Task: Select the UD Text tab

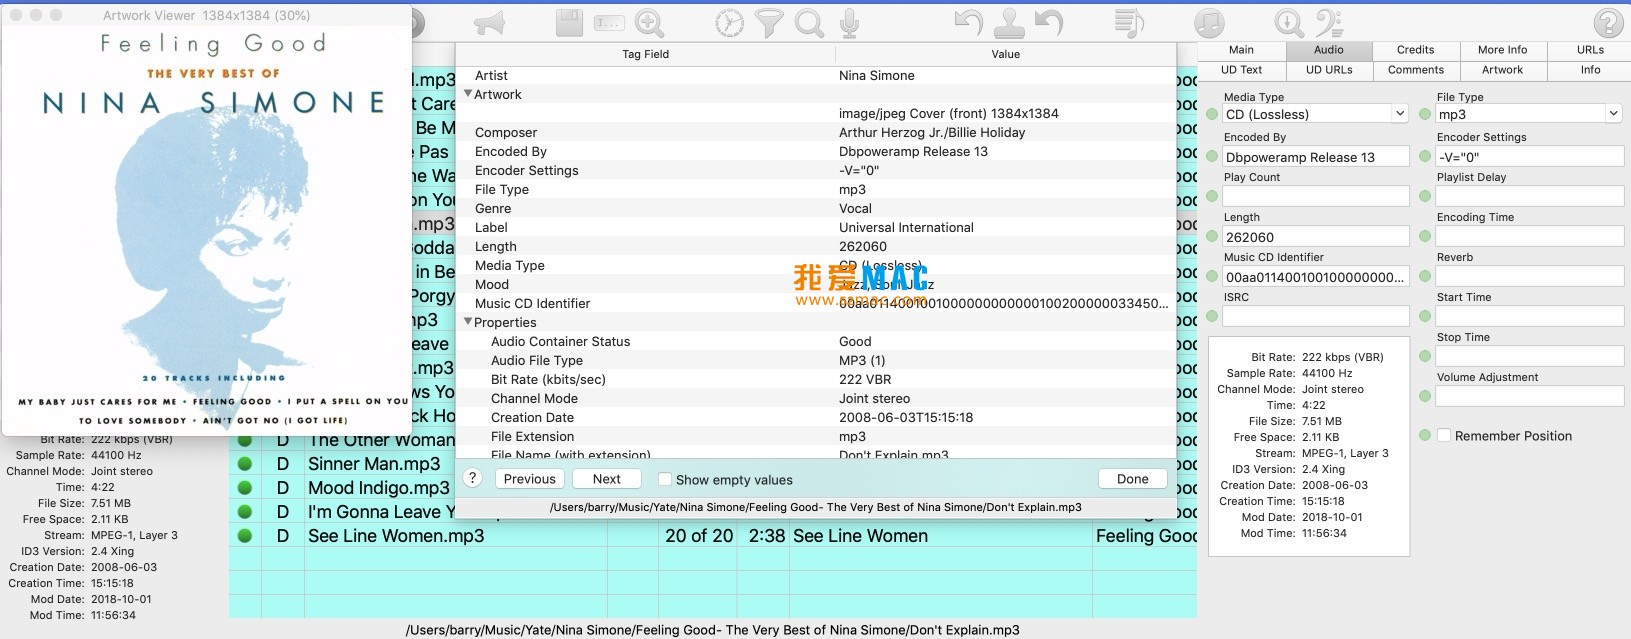Action: pos(1241,70)
